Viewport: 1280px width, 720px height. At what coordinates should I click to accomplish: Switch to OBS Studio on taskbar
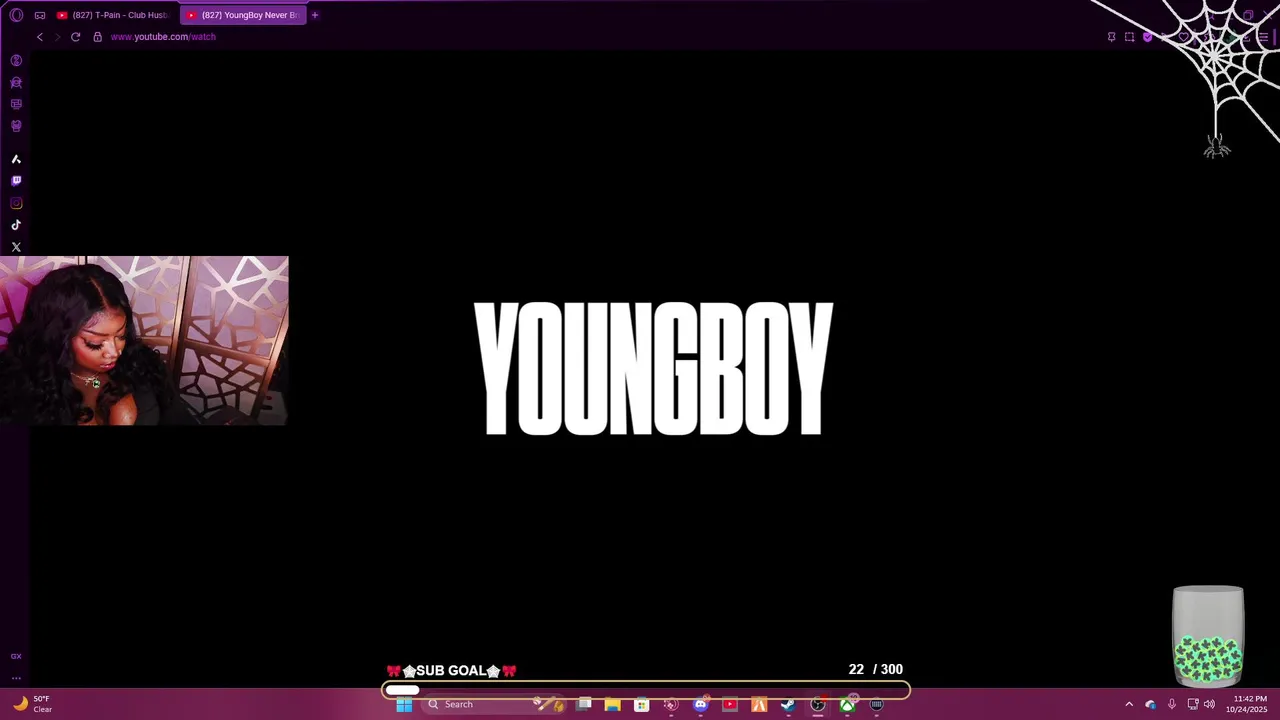818,705
